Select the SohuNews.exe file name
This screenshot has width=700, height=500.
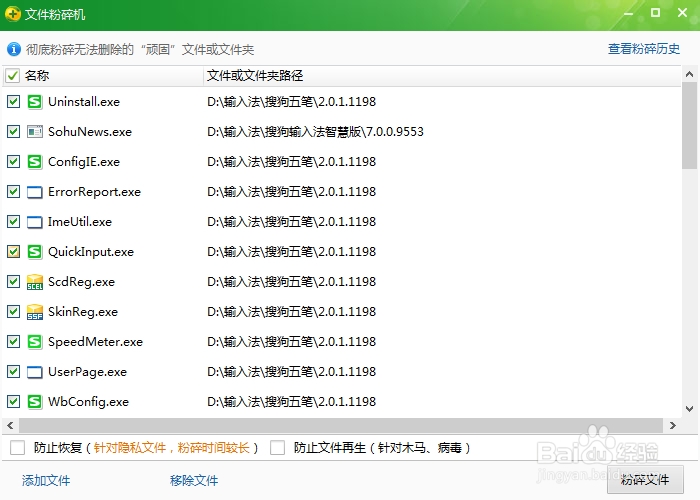click(x=90, y=132)
